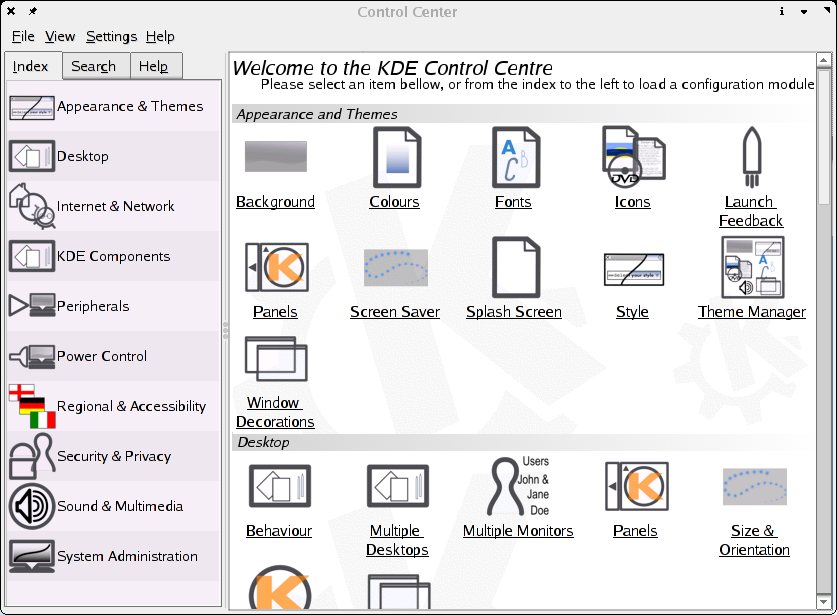Click the Appearance & Themes sidebar icon
Screen dimensions: 837x615
[32, 107]
